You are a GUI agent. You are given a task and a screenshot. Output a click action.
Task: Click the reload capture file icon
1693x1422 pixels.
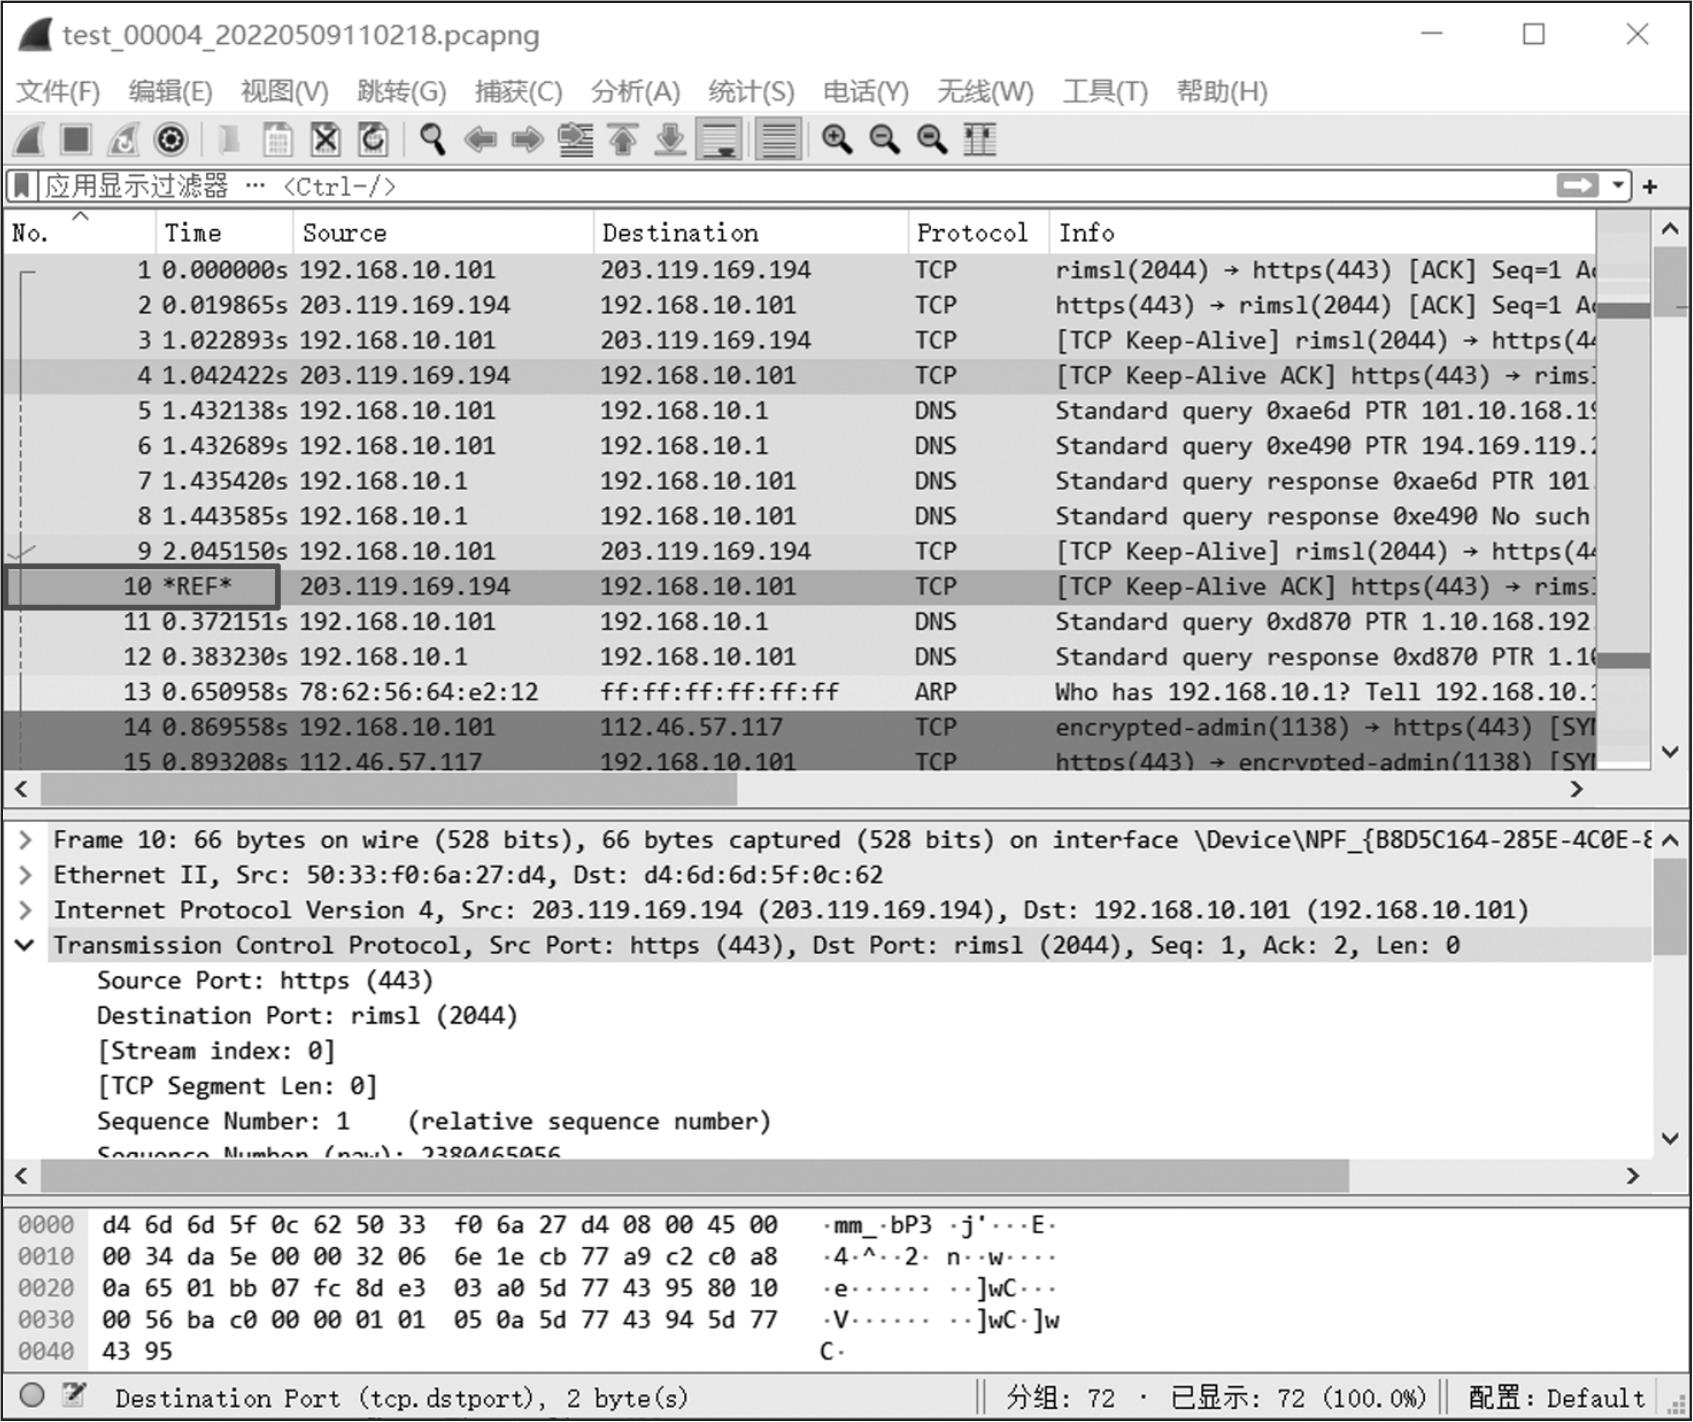point(373,140)
